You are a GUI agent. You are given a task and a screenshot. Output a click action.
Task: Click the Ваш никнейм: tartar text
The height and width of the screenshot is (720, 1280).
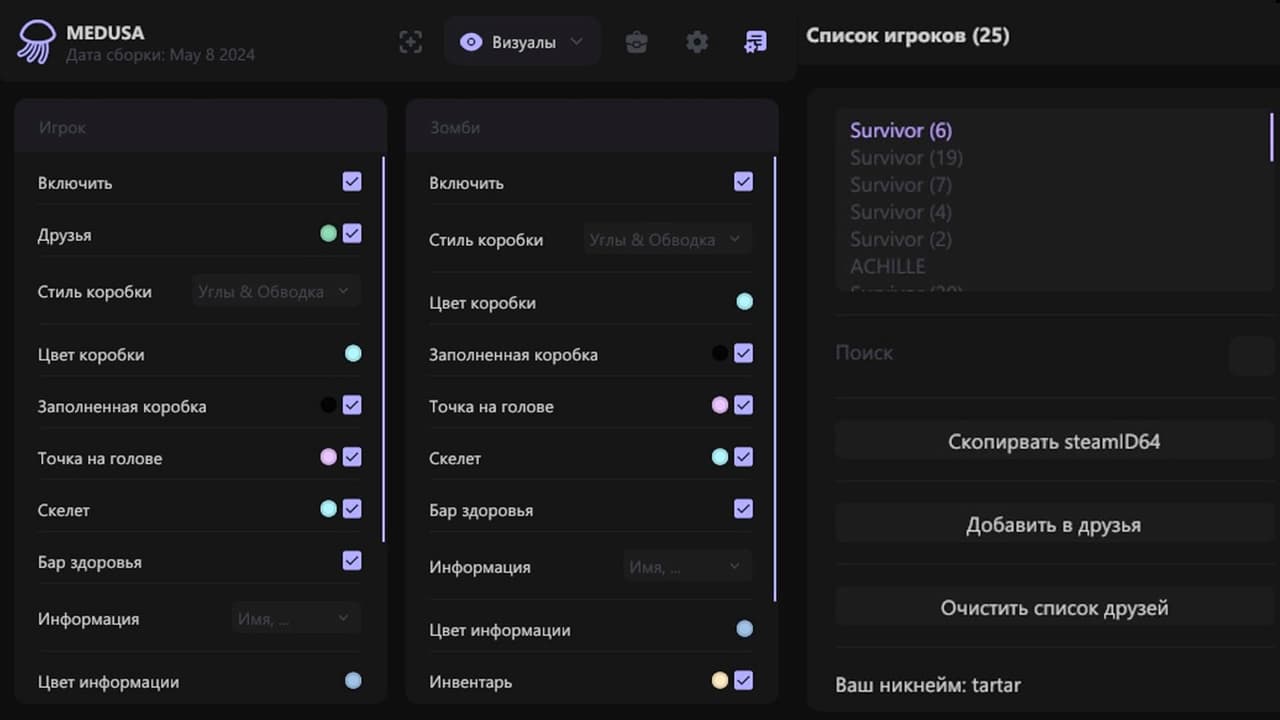coord(928,685)
